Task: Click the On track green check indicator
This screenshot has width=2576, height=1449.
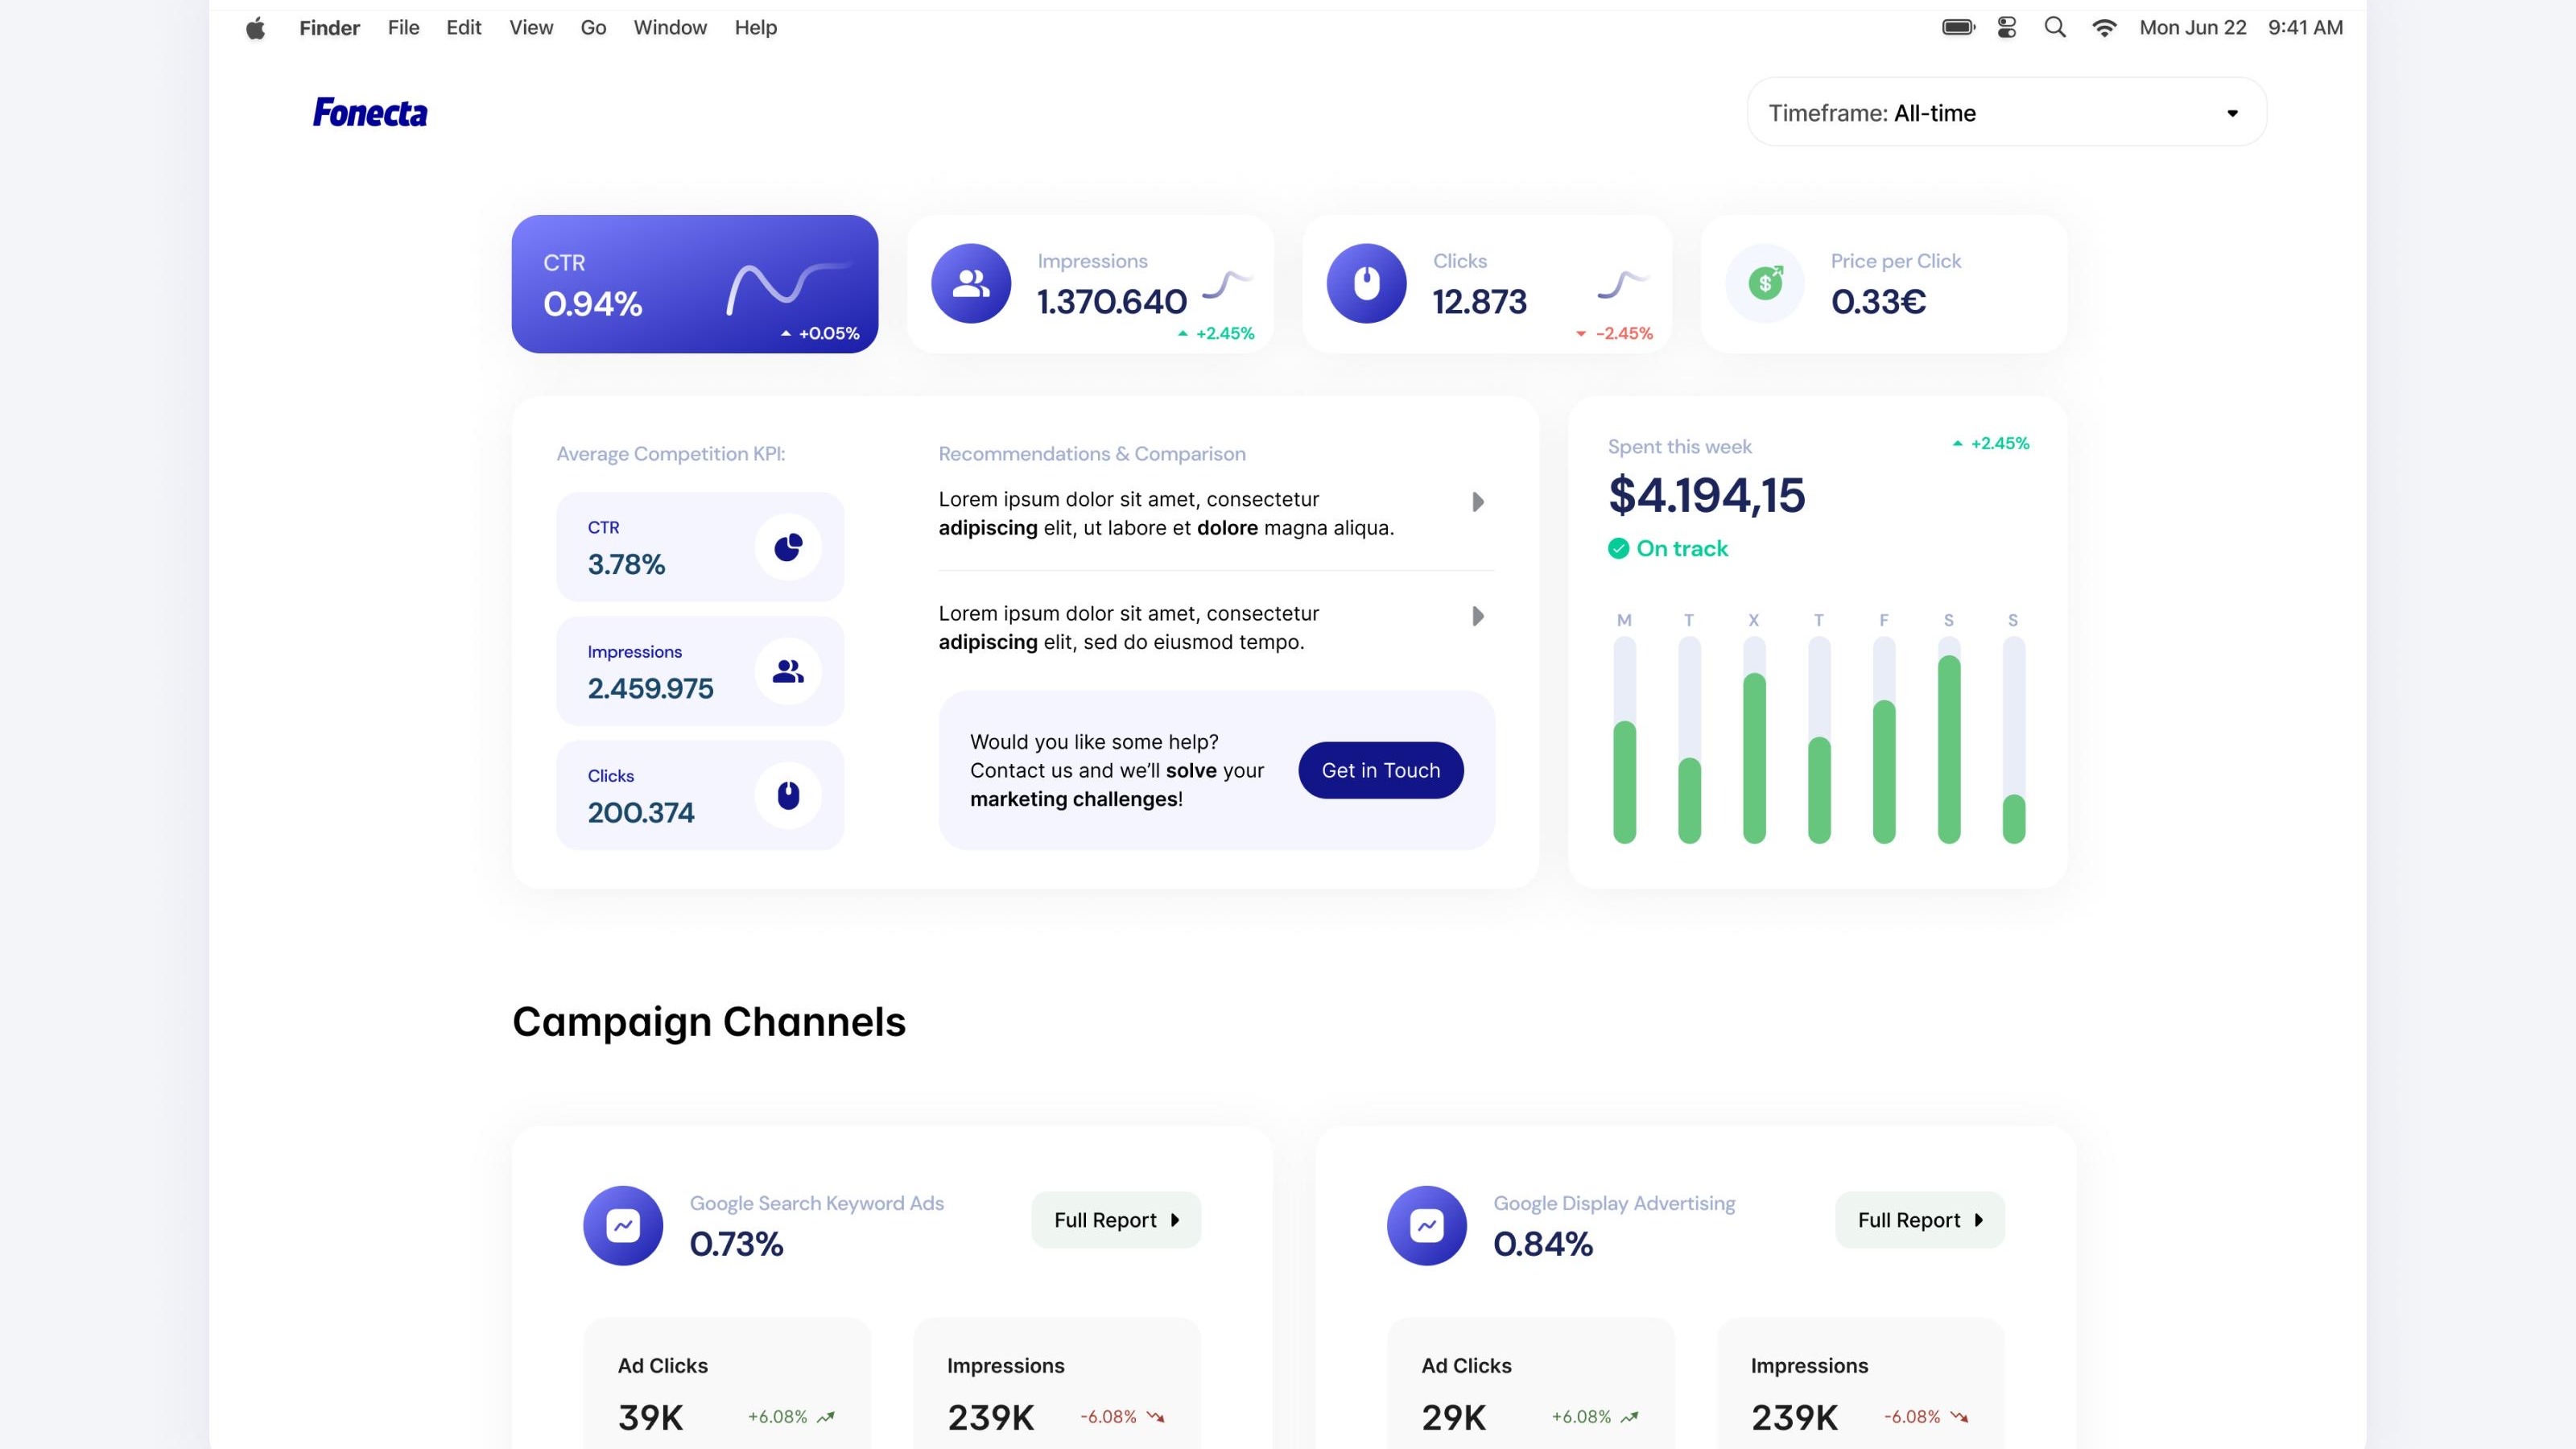Action: (1618, 548)
